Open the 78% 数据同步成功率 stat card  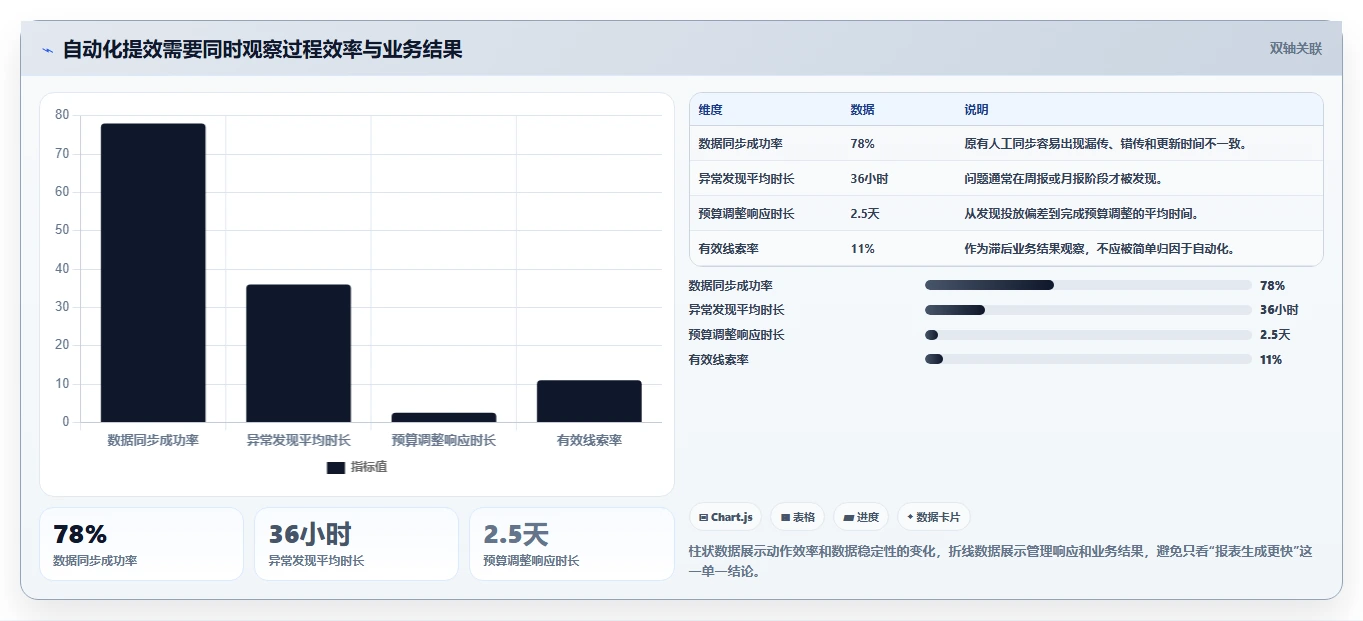141,544
